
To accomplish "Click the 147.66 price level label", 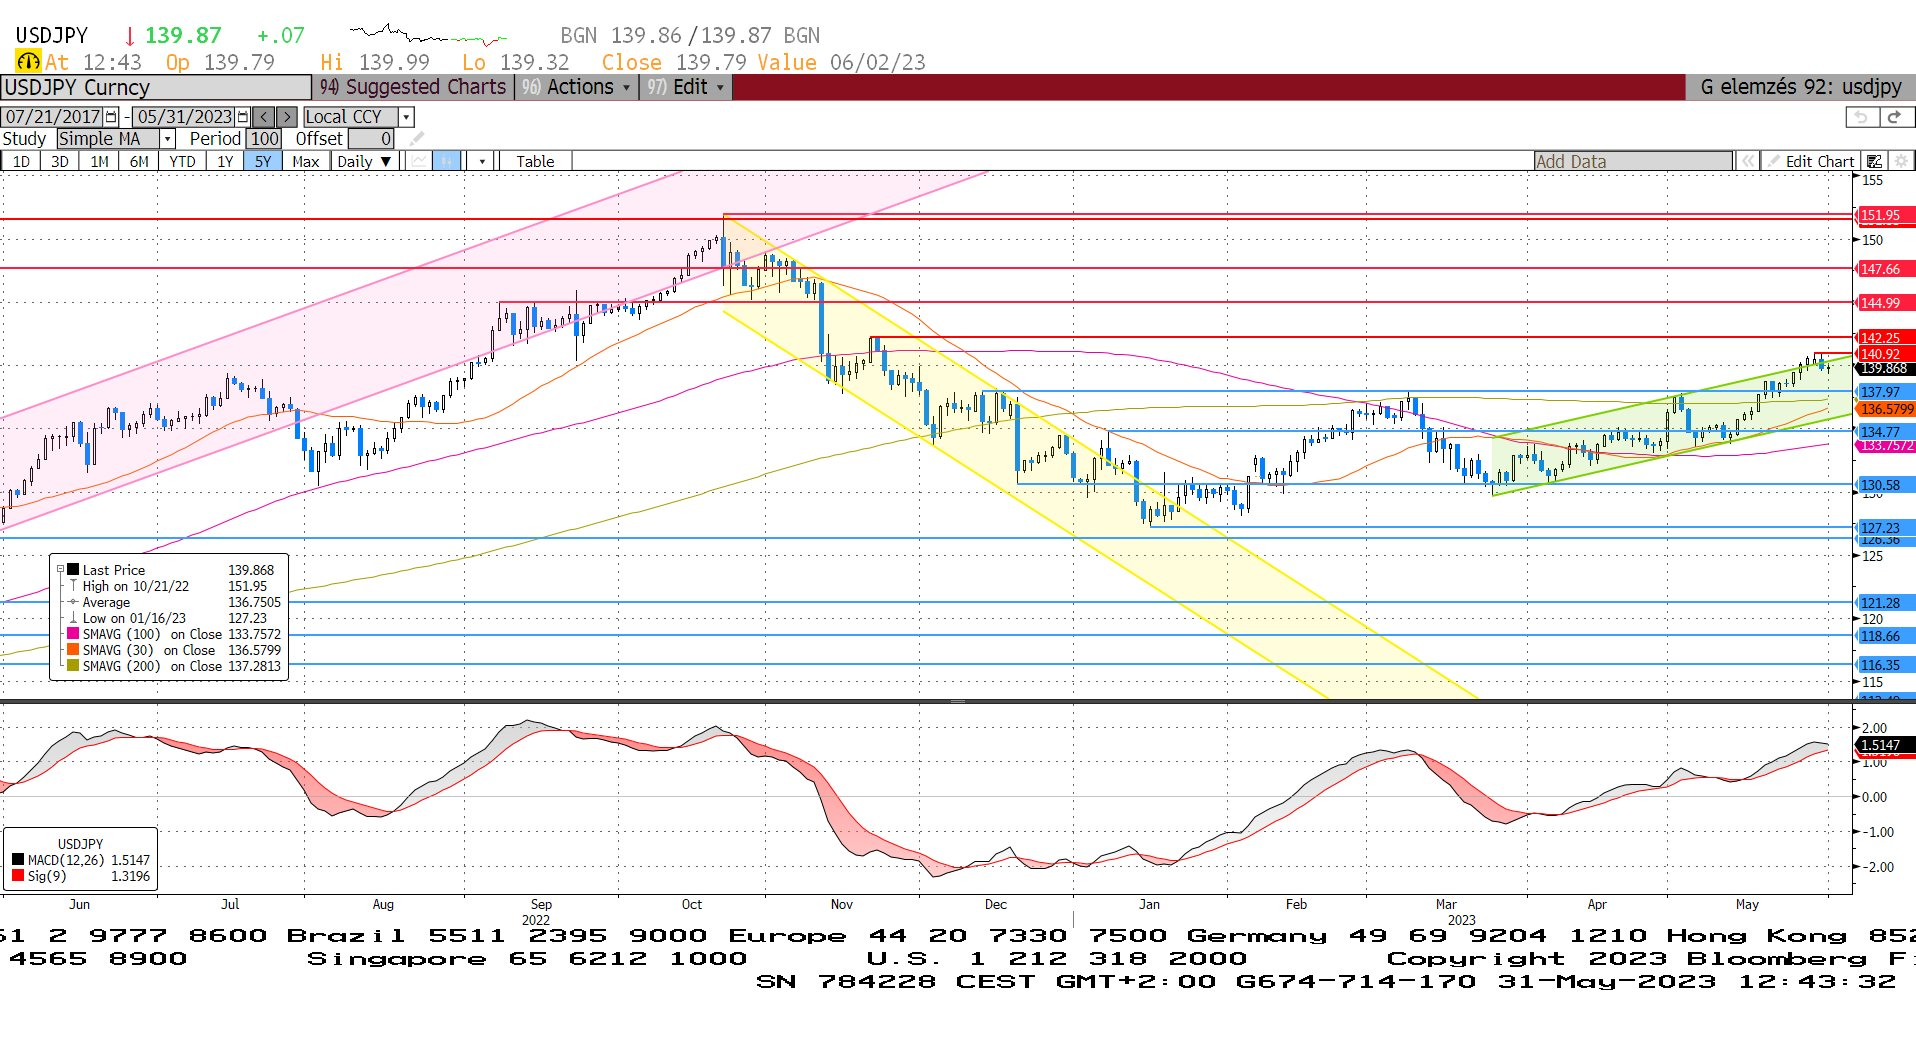I will pos(1885,269).
